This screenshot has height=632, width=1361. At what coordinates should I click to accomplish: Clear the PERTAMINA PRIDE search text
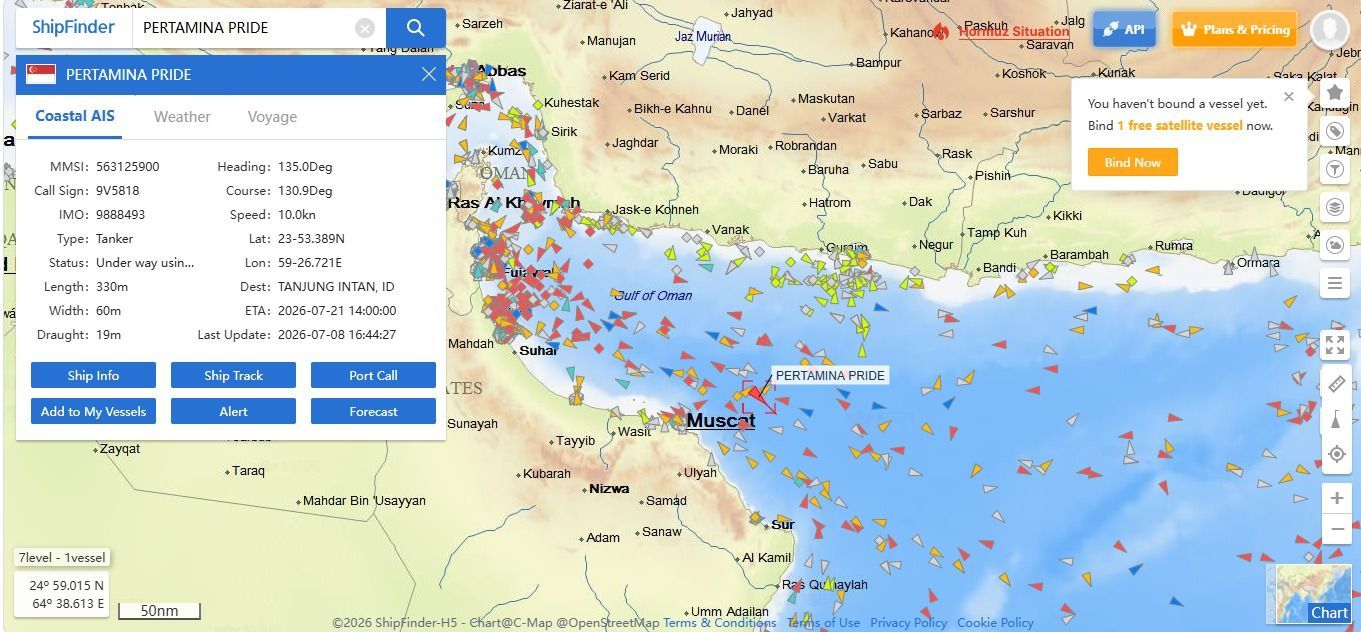click(366, 28)
